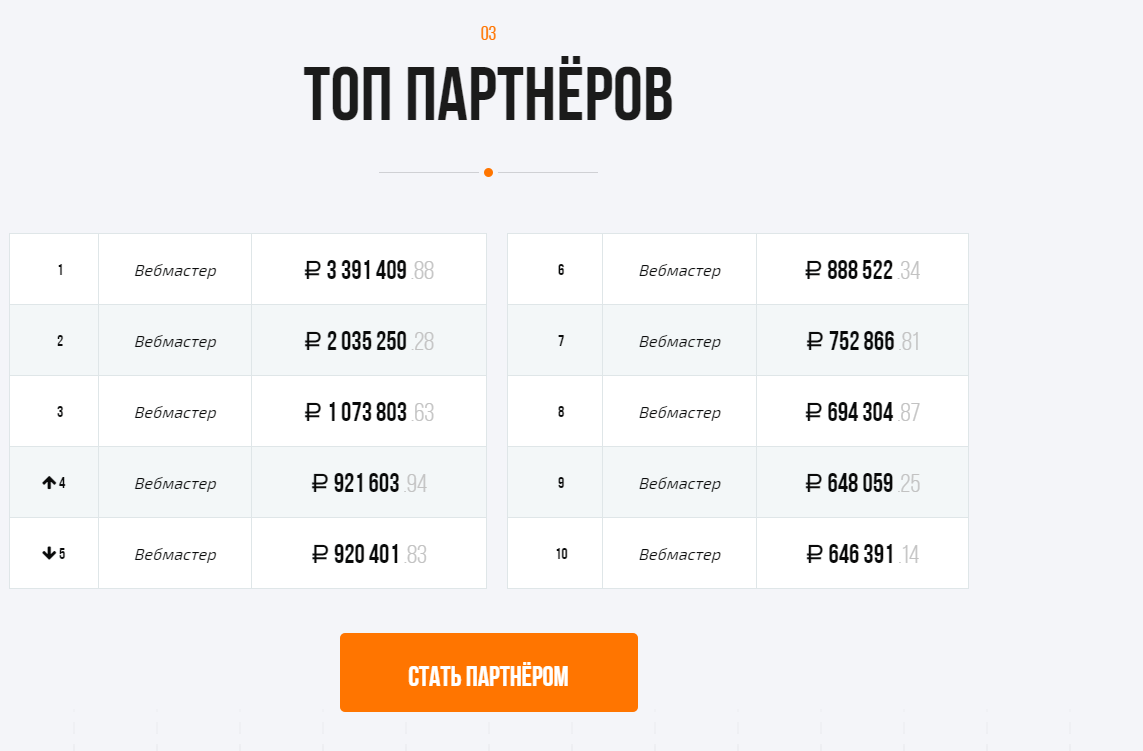1143x751 pixels.
Task: Select the amount 1 073 803.63
Action: click(369, 411)
